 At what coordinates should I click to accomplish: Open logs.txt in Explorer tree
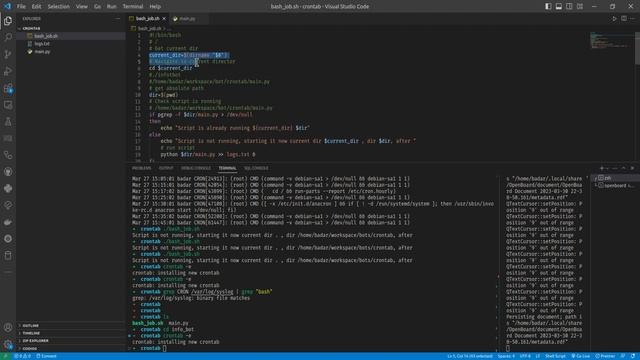pyautogui.click(x=71, y=44)
